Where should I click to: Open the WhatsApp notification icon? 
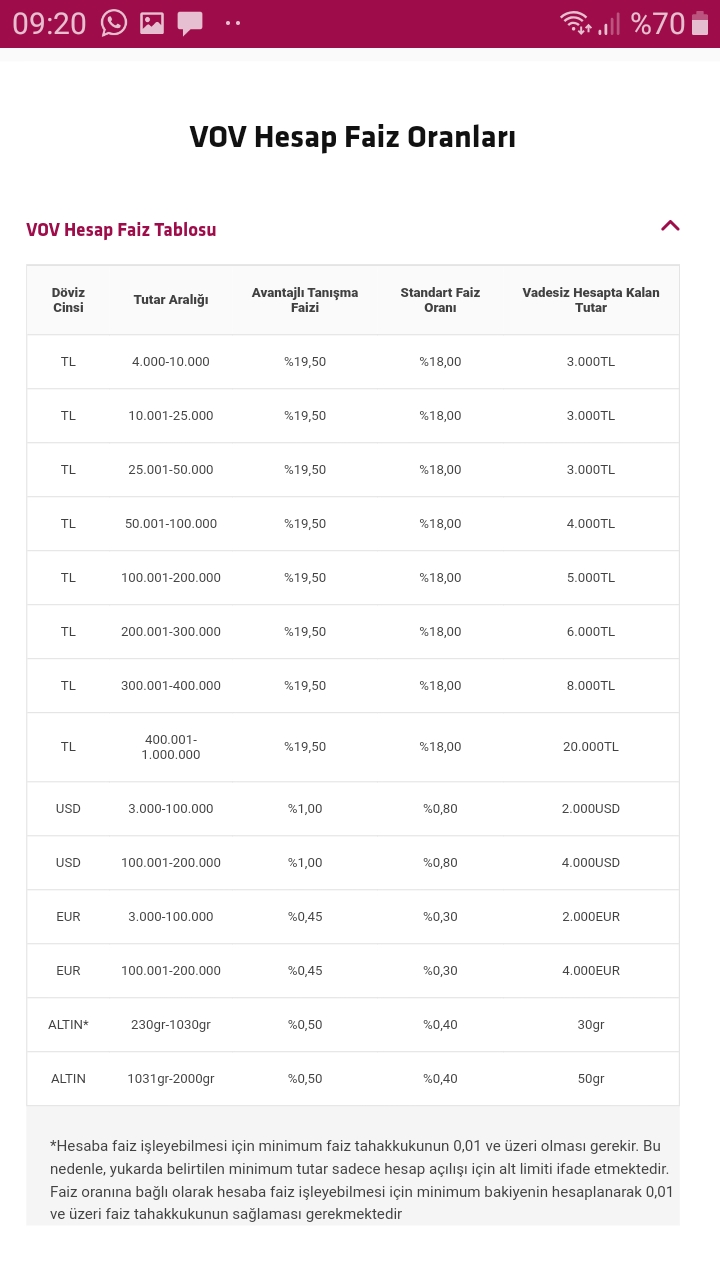[x=115, y=23]
